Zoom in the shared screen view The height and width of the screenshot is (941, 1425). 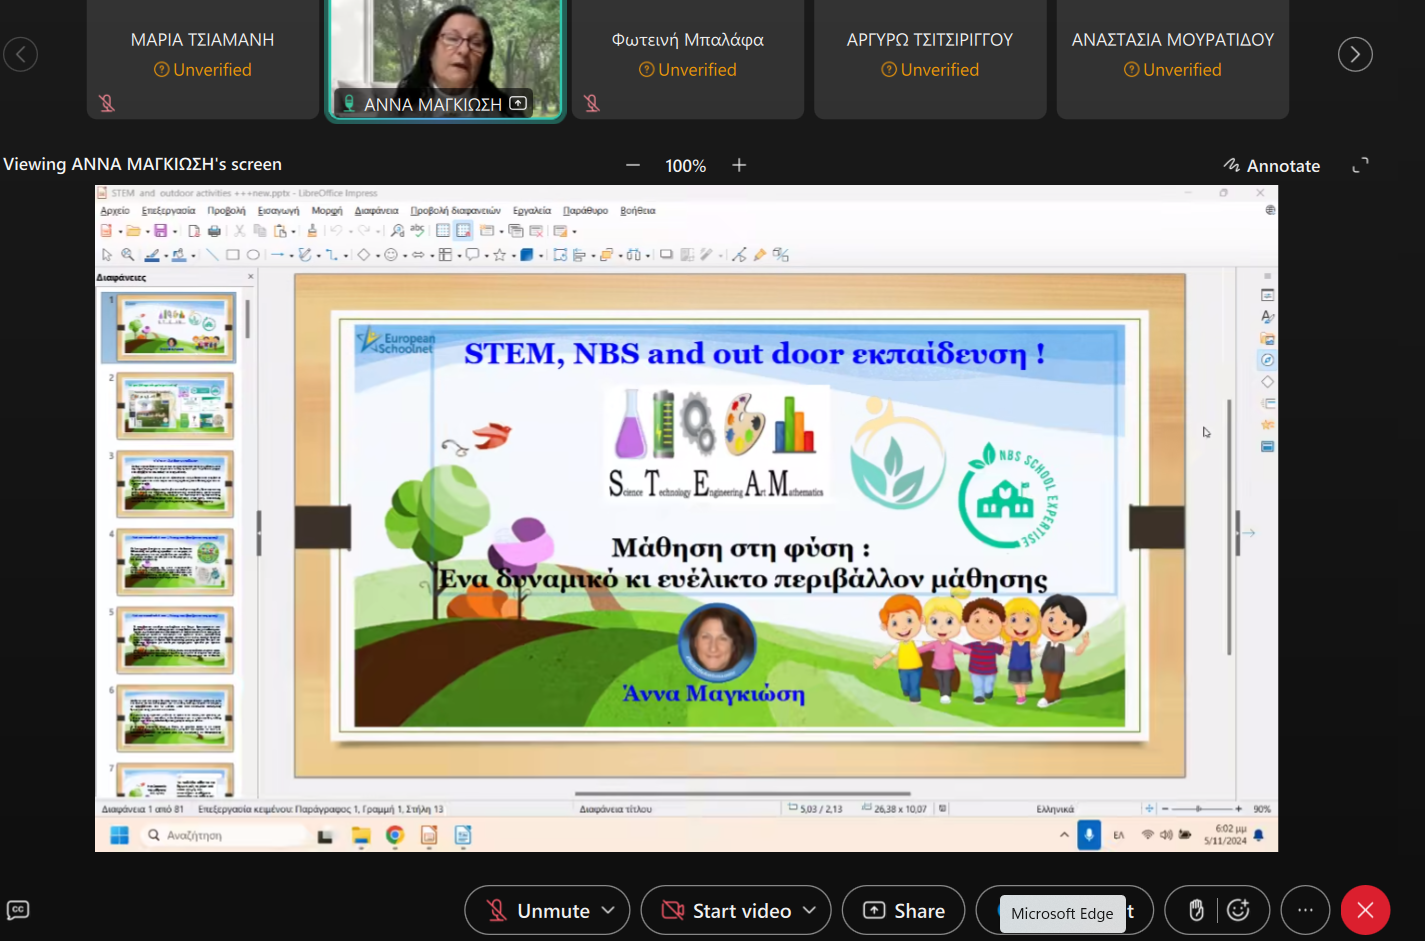click(739, 165)
